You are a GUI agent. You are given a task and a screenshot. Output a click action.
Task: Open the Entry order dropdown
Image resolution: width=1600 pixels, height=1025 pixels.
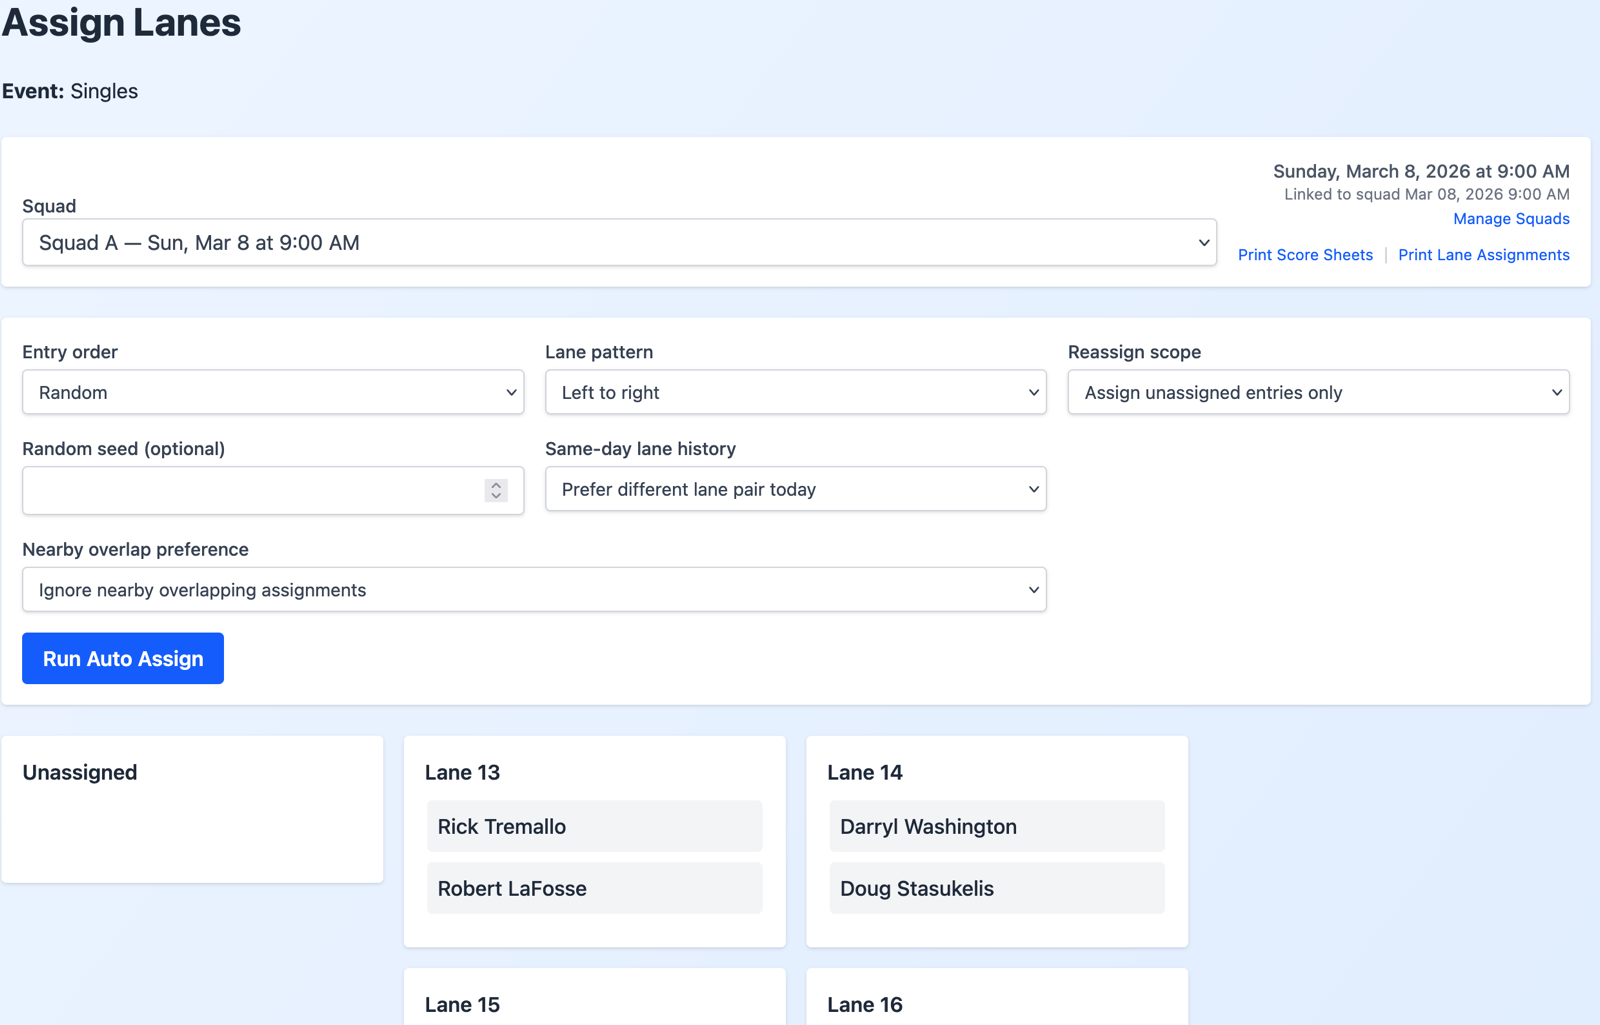(x=273, y=392)
